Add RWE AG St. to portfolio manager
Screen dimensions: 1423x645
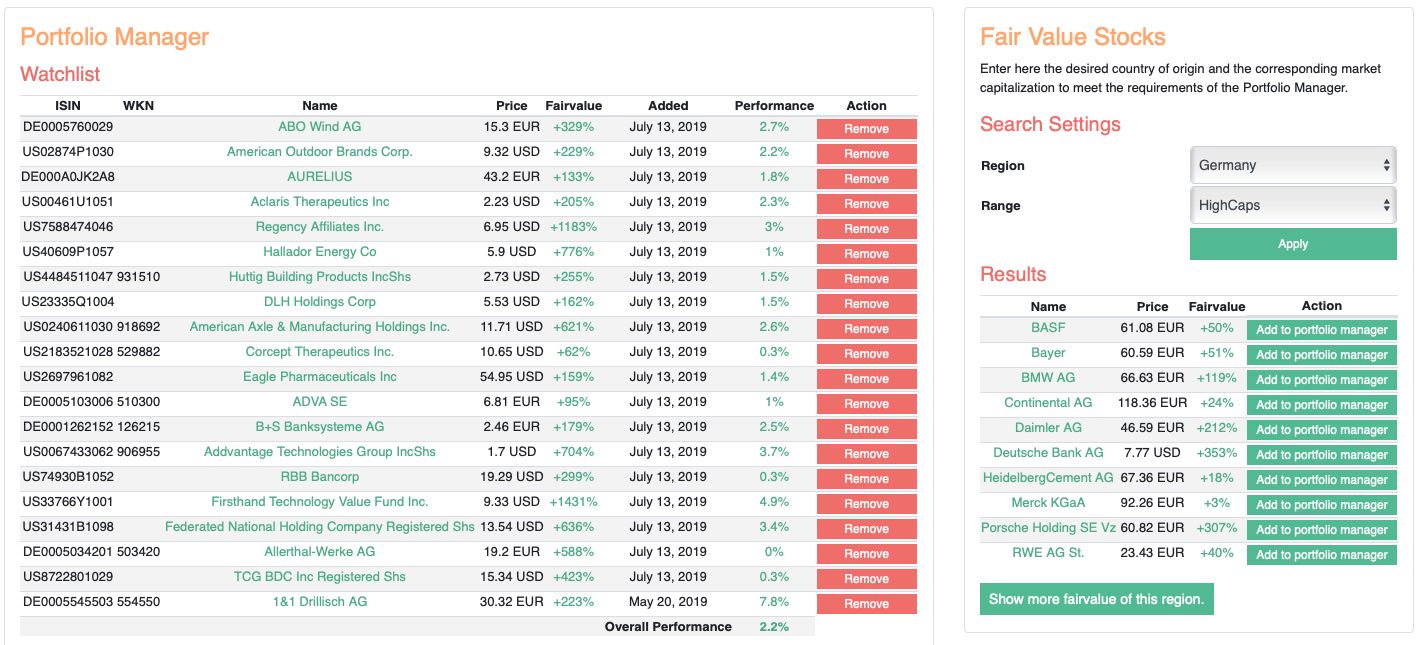tap(1321, 555)
